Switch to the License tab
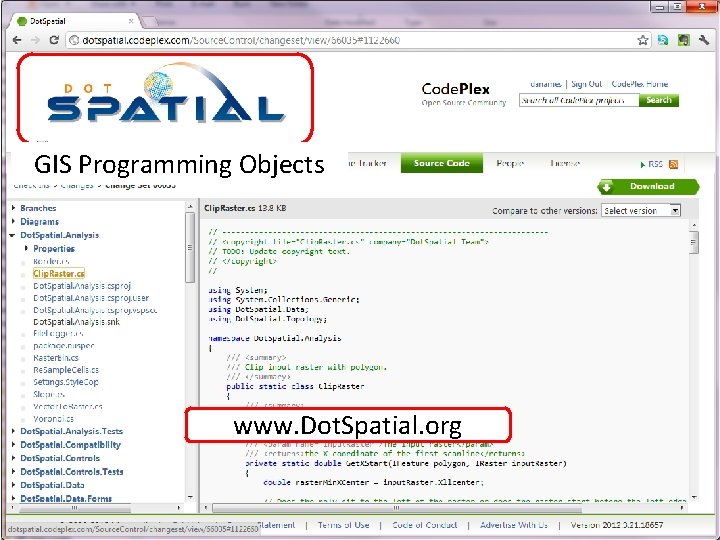The height and width of the screenshot is (540, 720). [565, 163]
